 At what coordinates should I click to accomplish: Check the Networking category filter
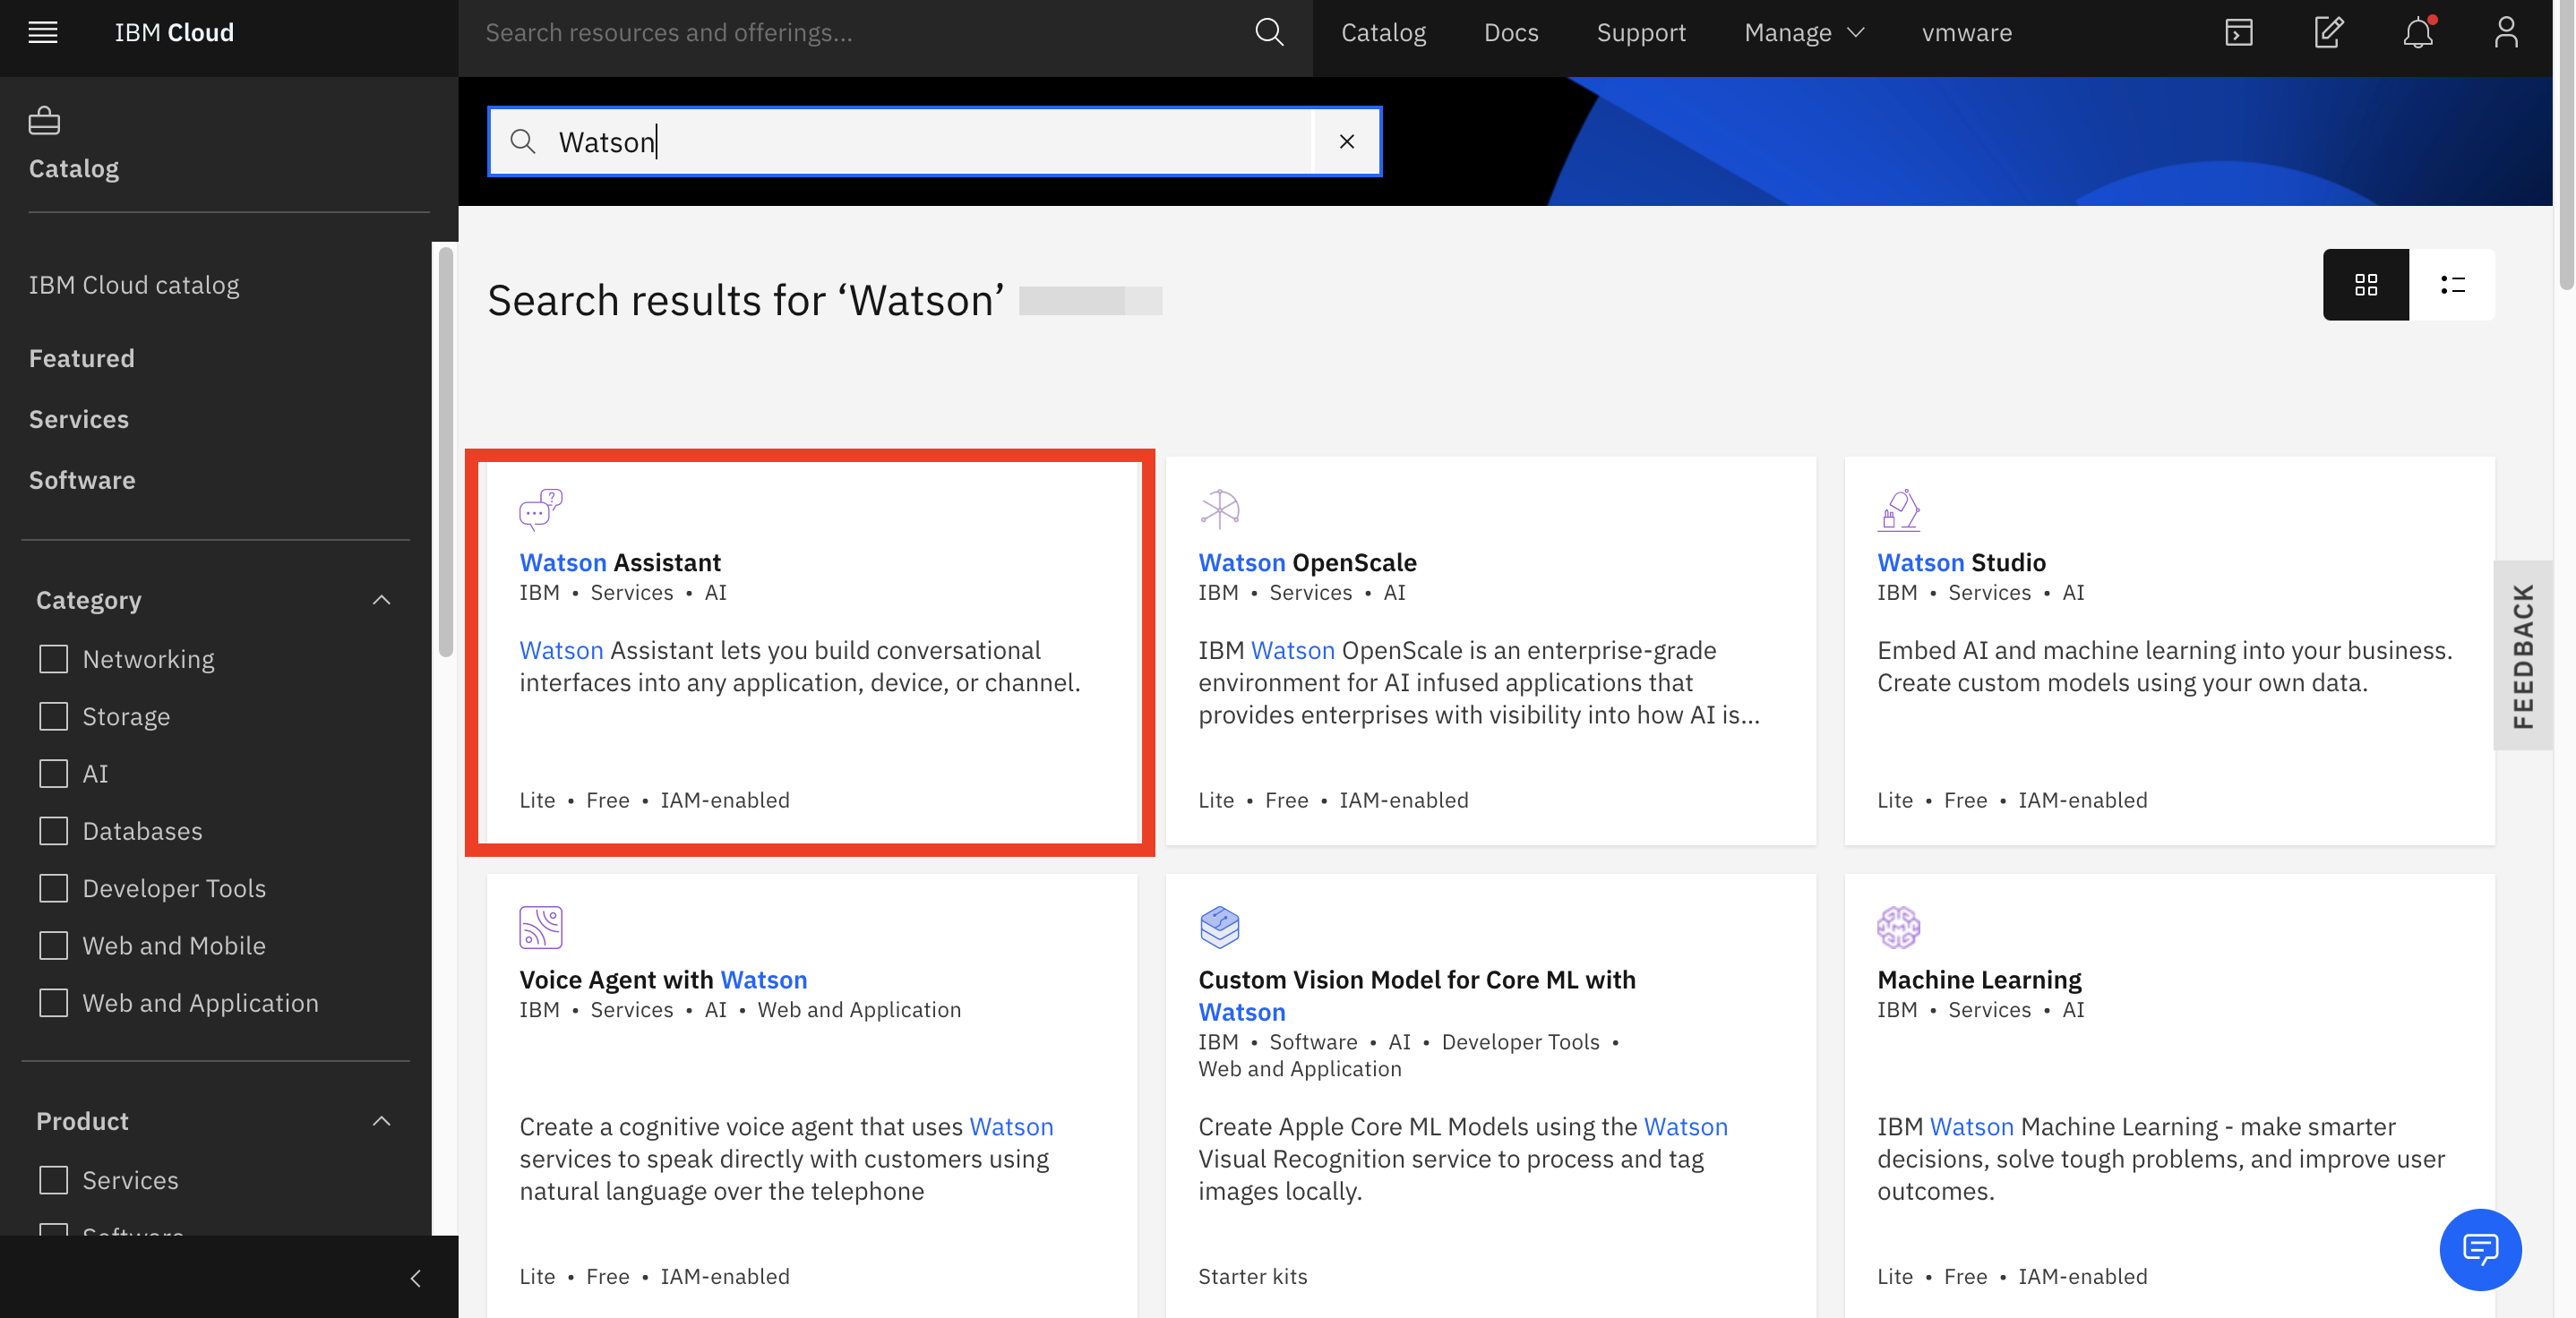click(54, 659)
